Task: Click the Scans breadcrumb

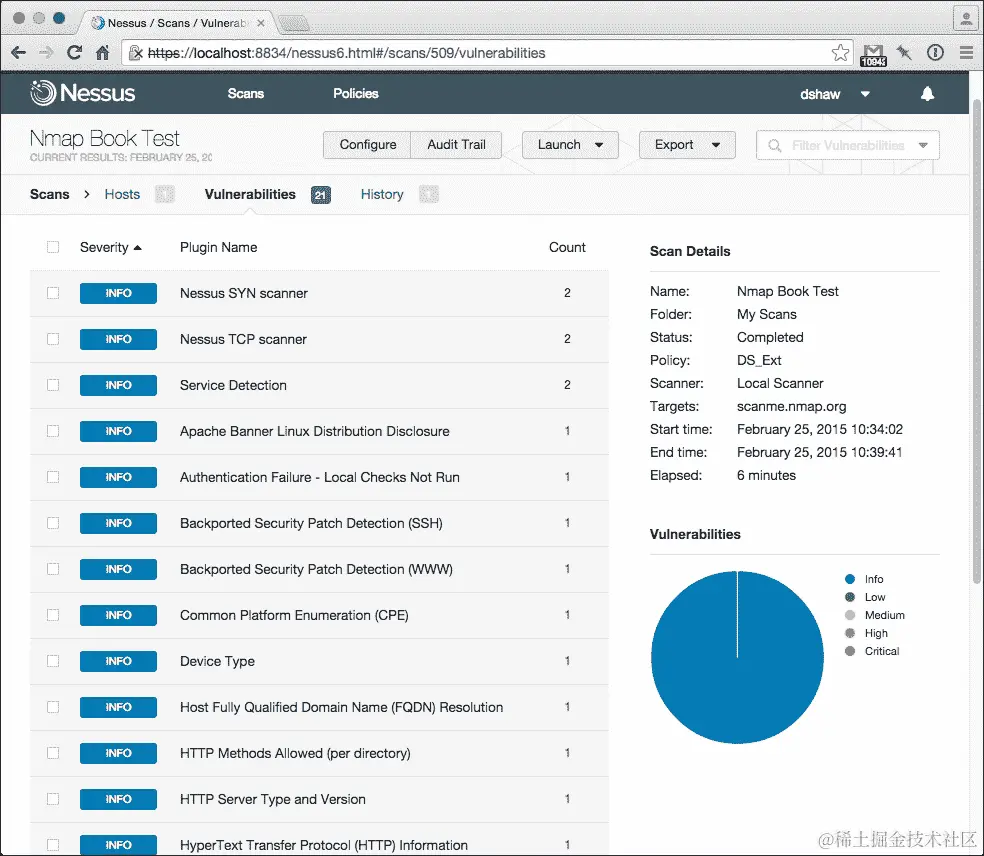Action: pos(50,195)
